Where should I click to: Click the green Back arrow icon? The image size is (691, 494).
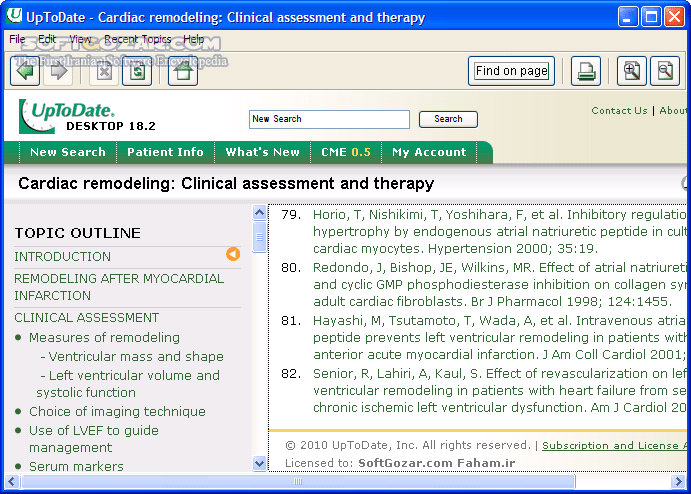point(25,71)
